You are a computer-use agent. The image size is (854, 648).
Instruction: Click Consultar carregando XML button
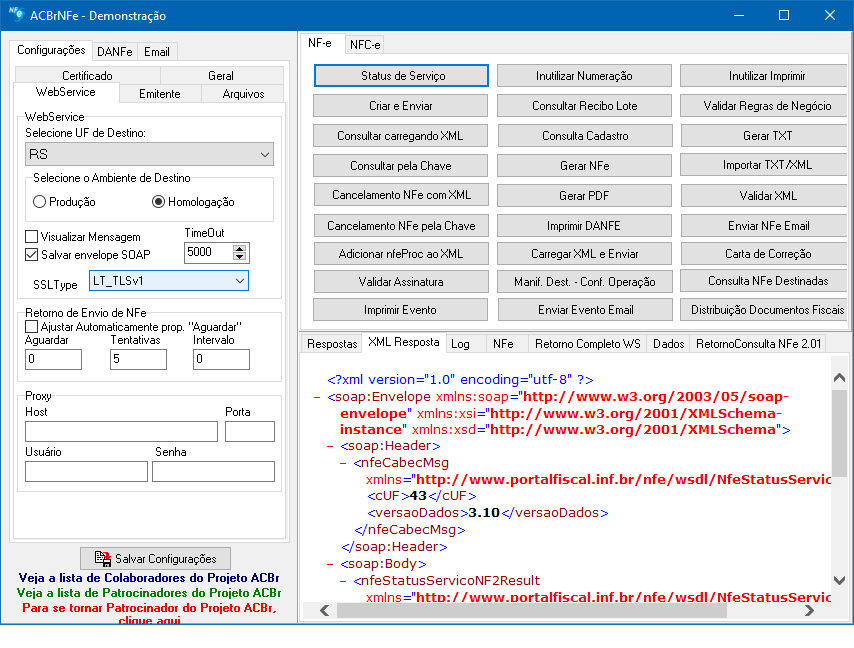(x=400, y=136)
